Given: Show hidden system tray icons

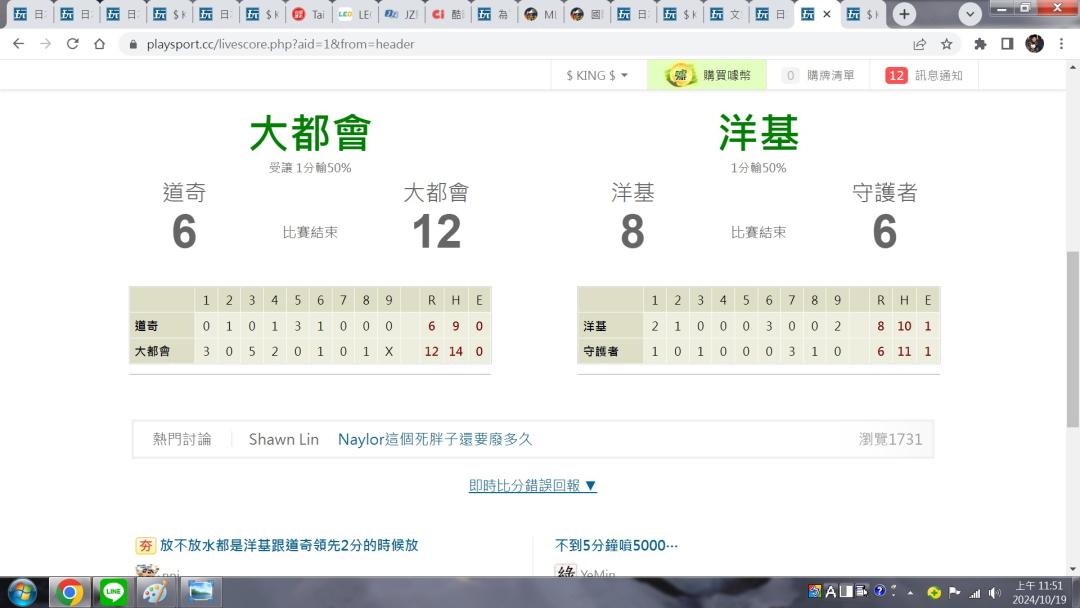Looking at the screenshot, I should tap(911, 592).
